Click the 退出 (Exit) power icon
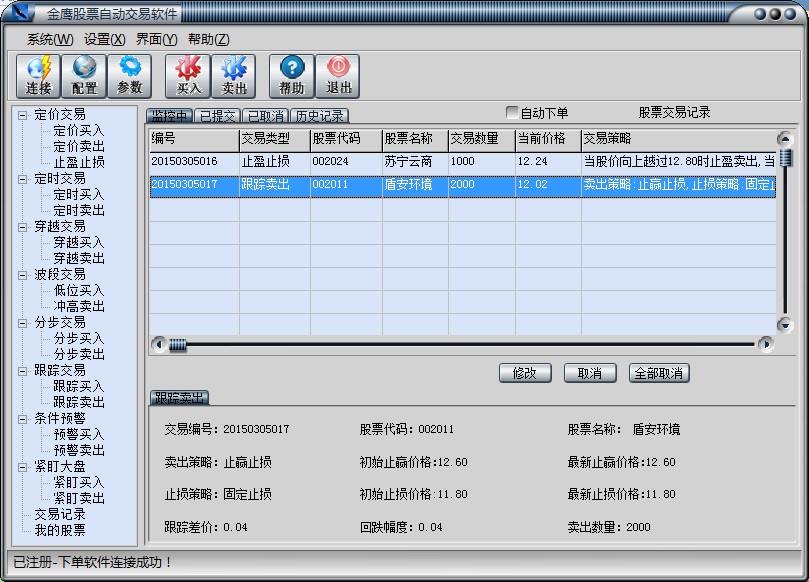 click(338, 75)
